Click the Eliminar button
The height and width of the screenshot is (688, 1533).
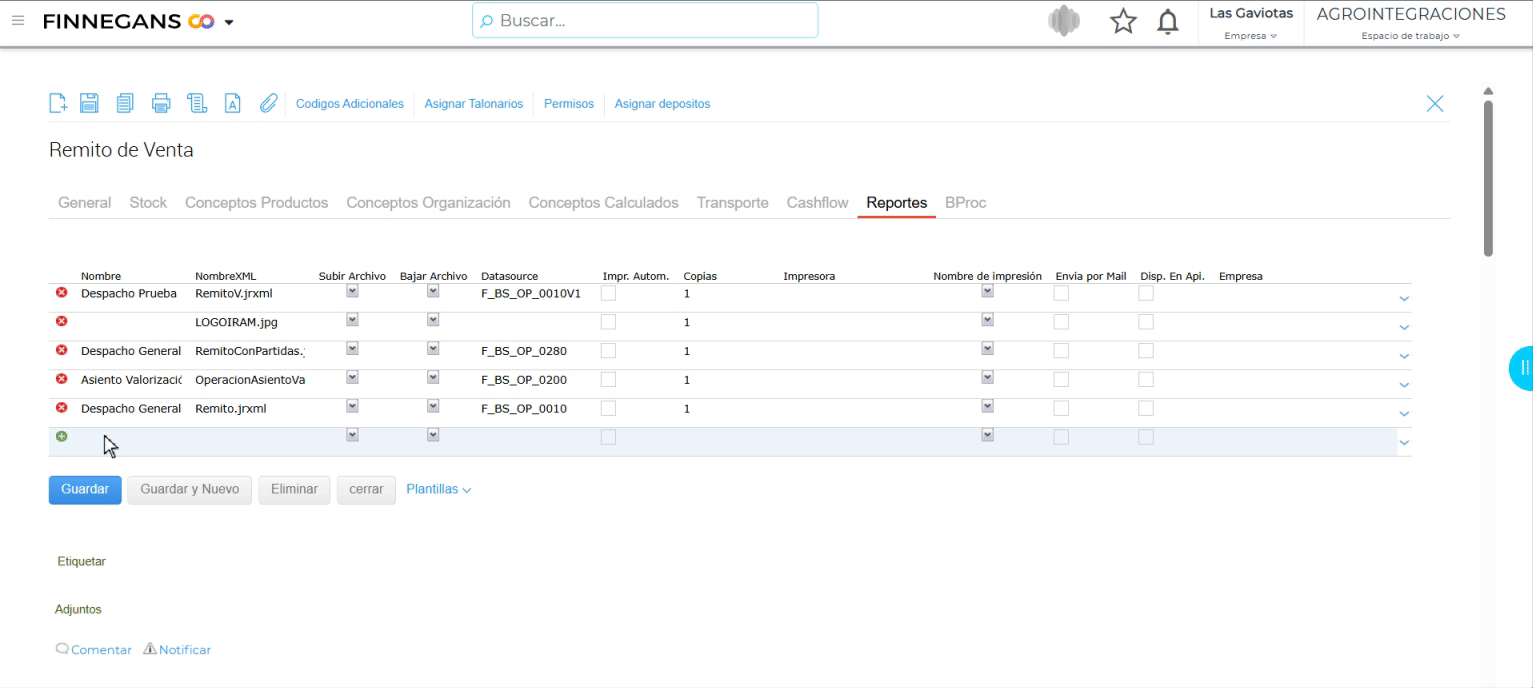point(294,490)
